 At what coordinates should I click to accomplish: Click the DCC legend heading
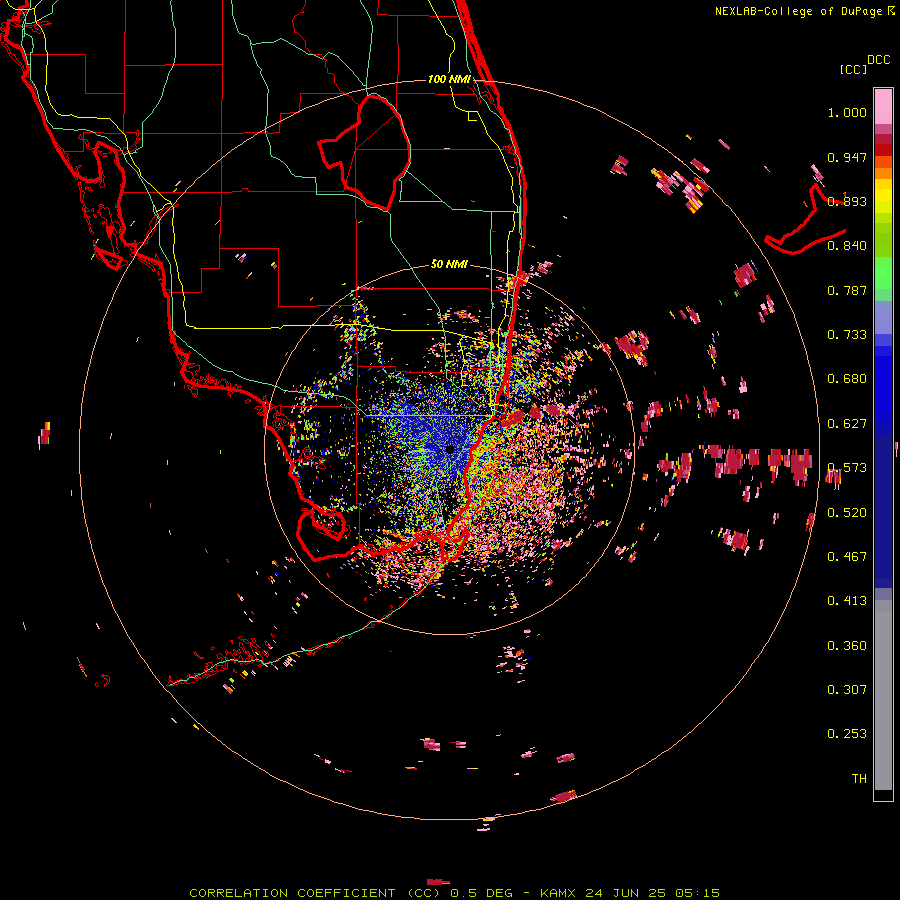pyautogui.click(x=878, y=60)
